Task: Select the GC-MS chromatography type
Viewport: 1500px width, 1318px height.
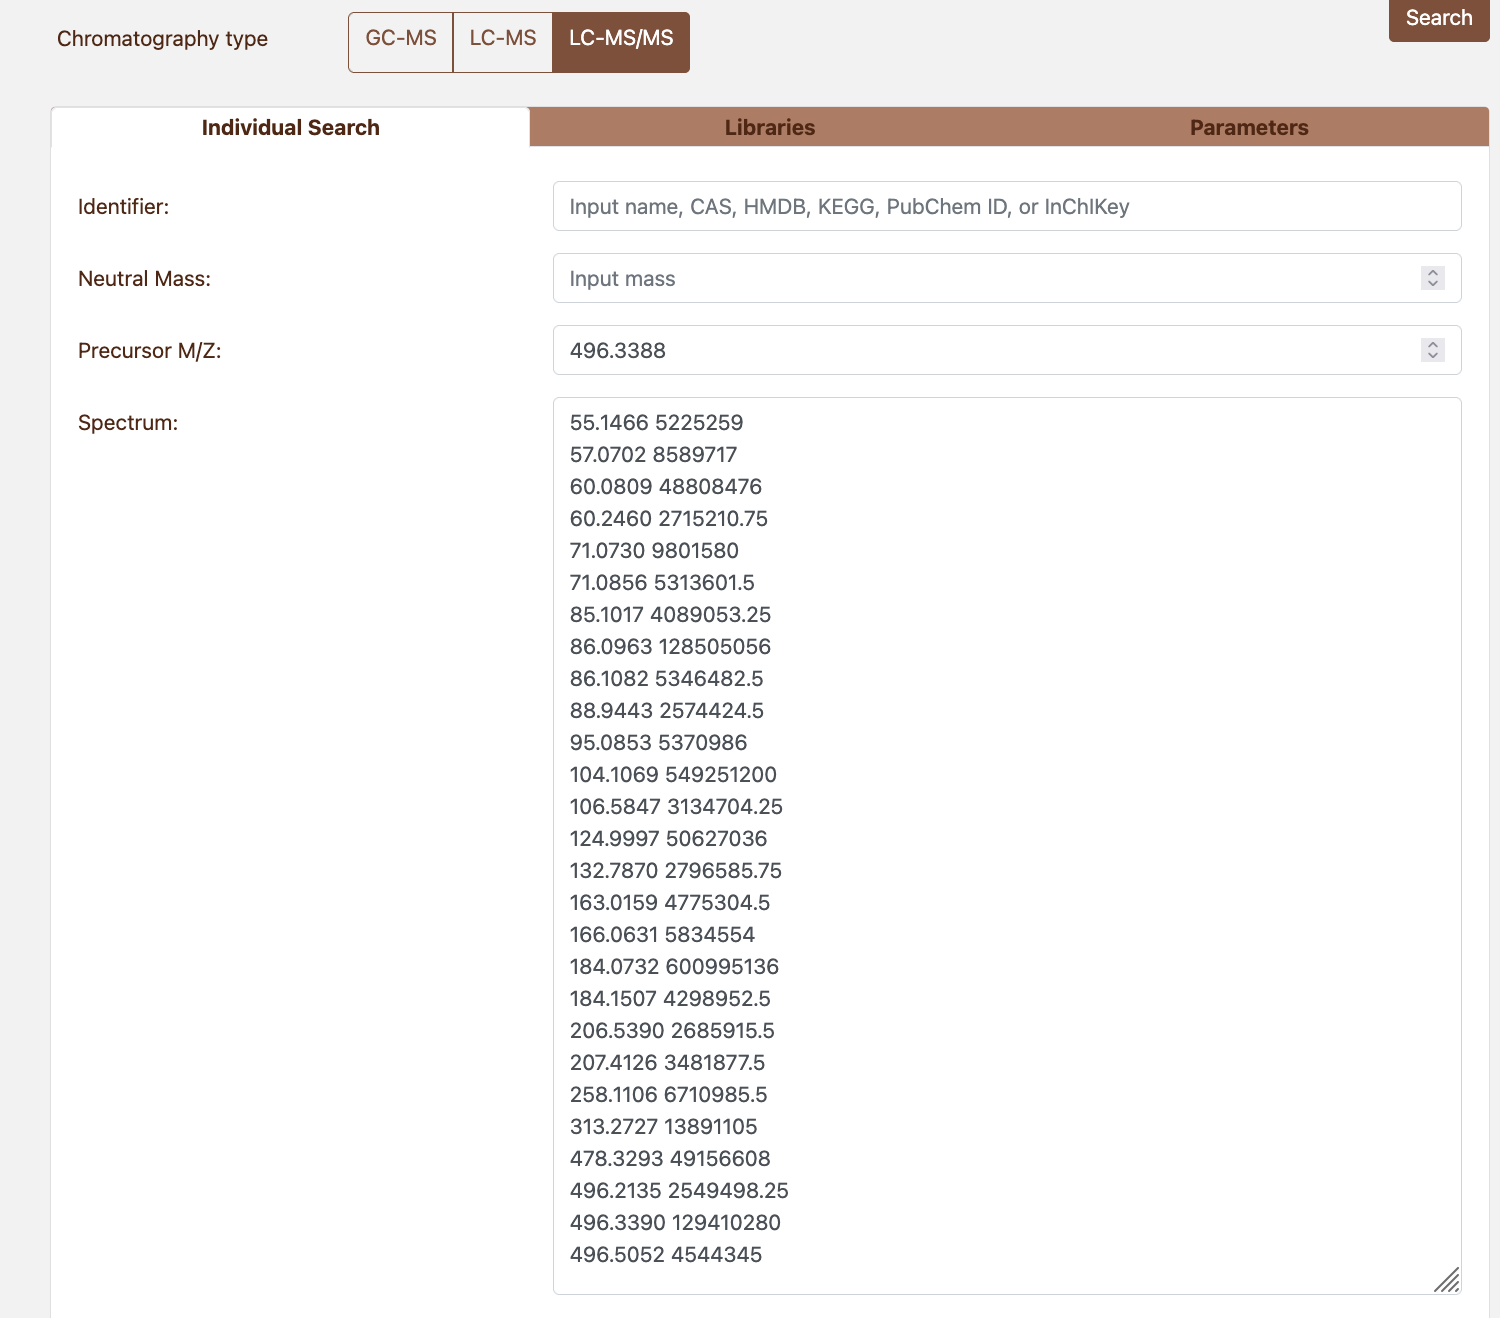Action: coord(400,40)
